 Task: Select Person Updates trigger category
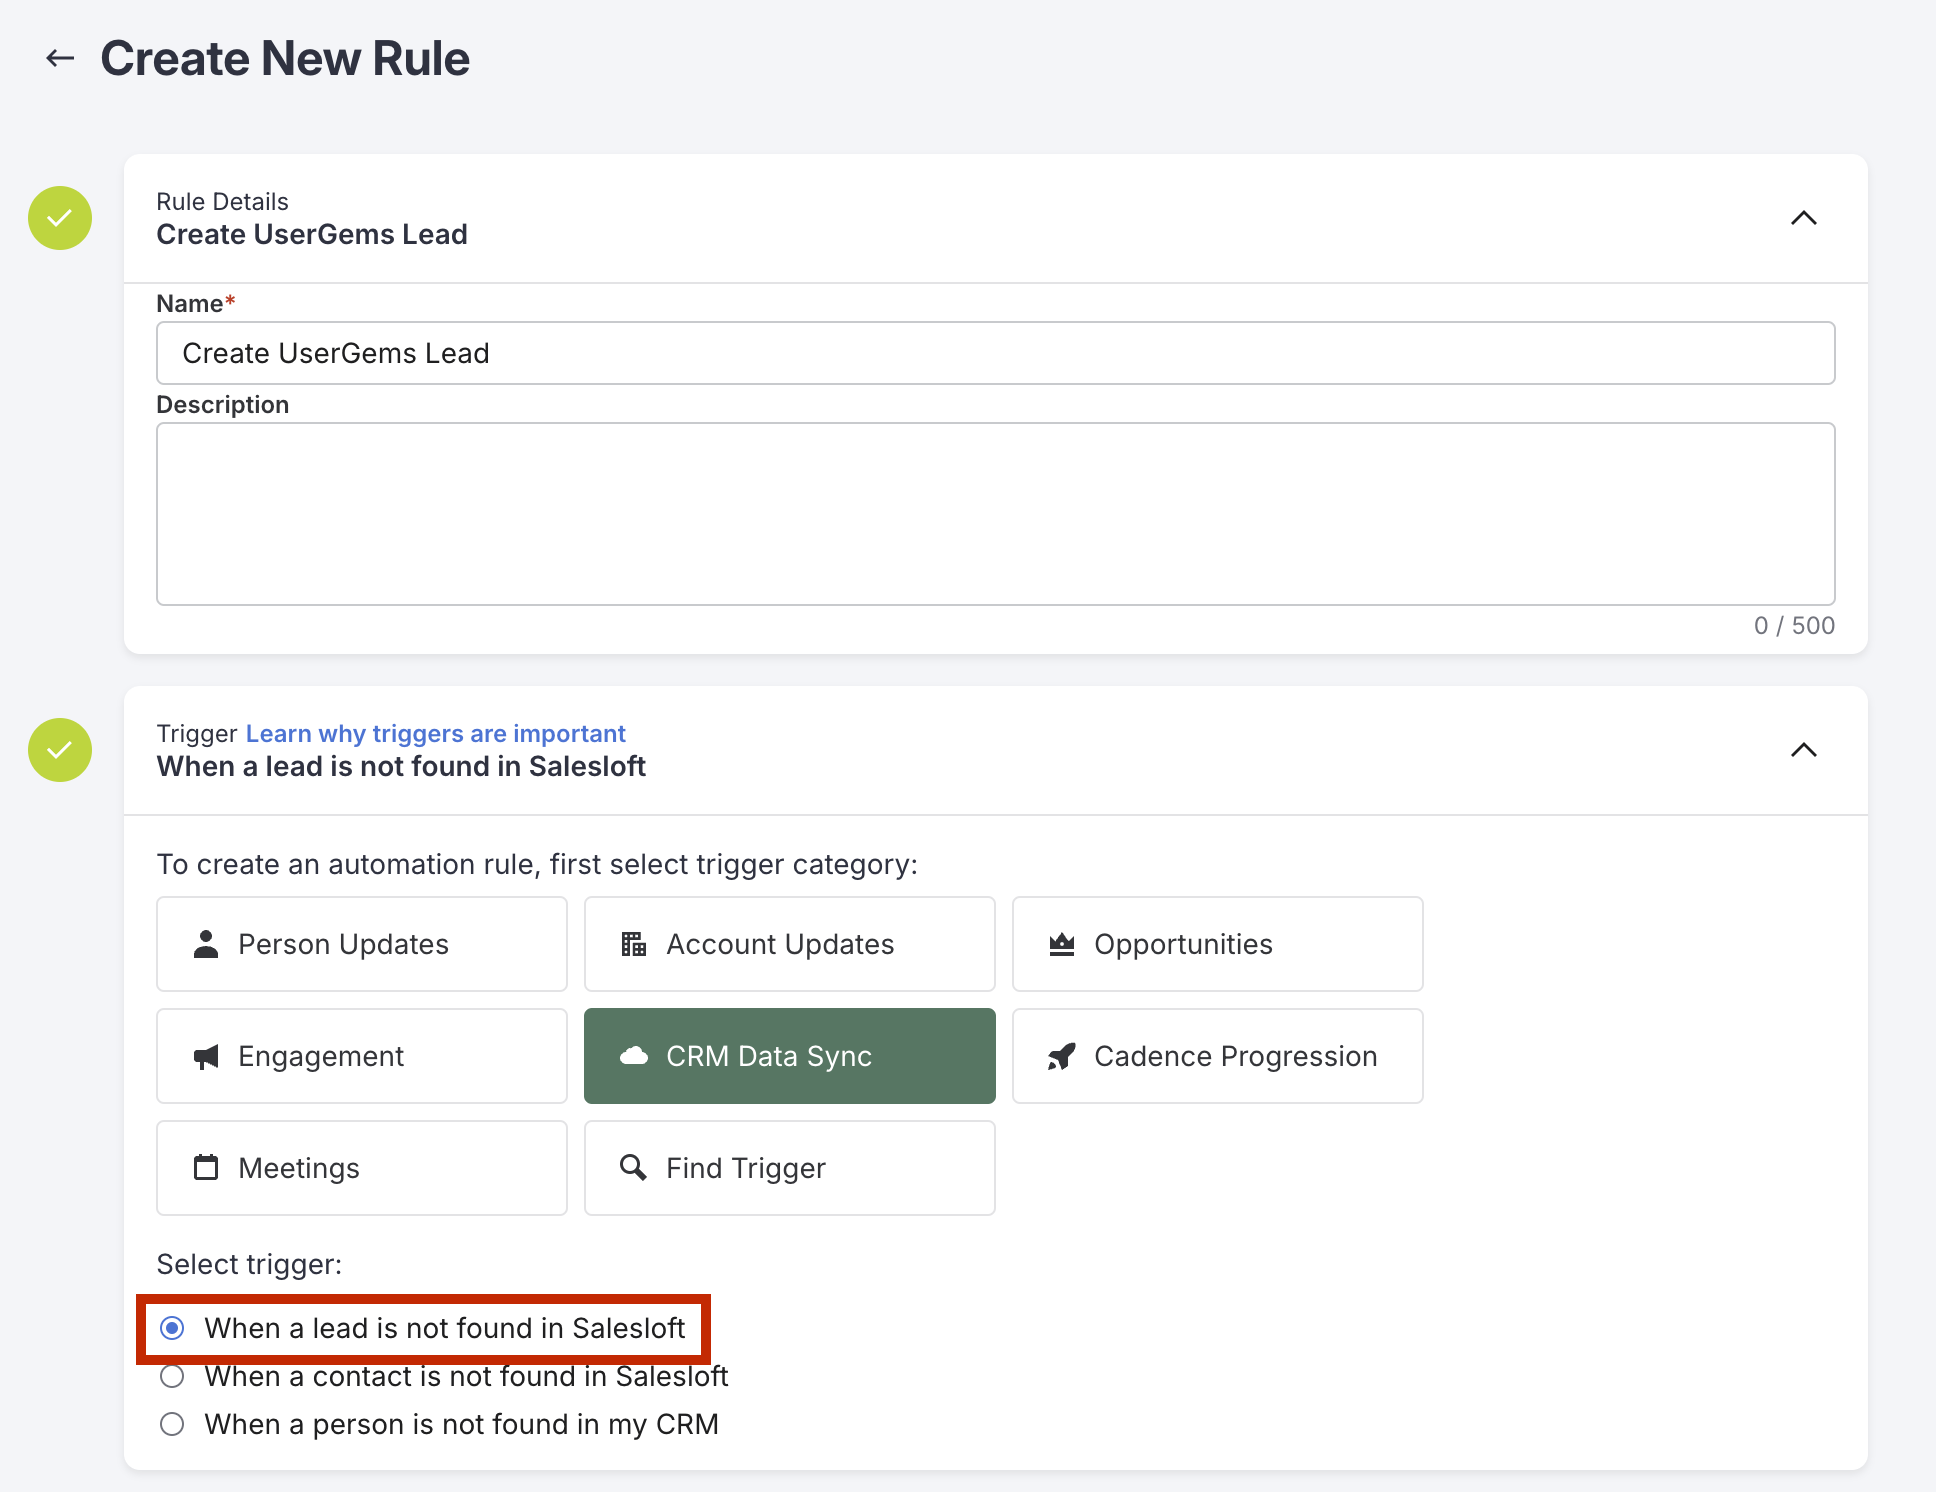pyautogui.click(x=362, y=944)
